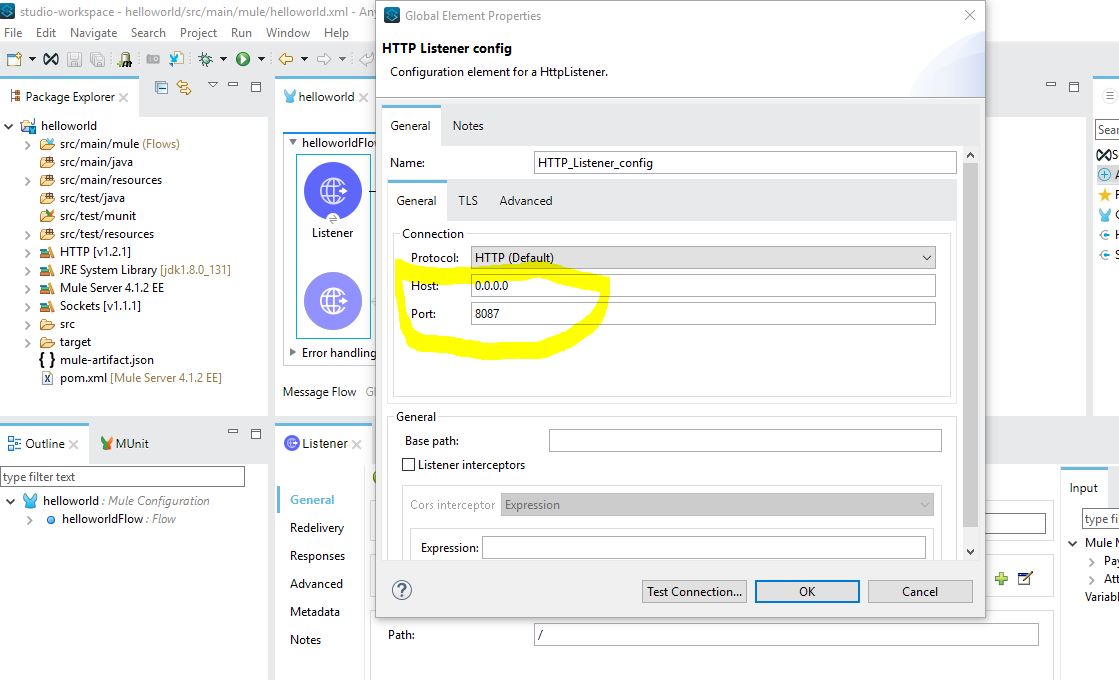
Task: Click the dialog's help question mark icon
Action: click(402, 591)
